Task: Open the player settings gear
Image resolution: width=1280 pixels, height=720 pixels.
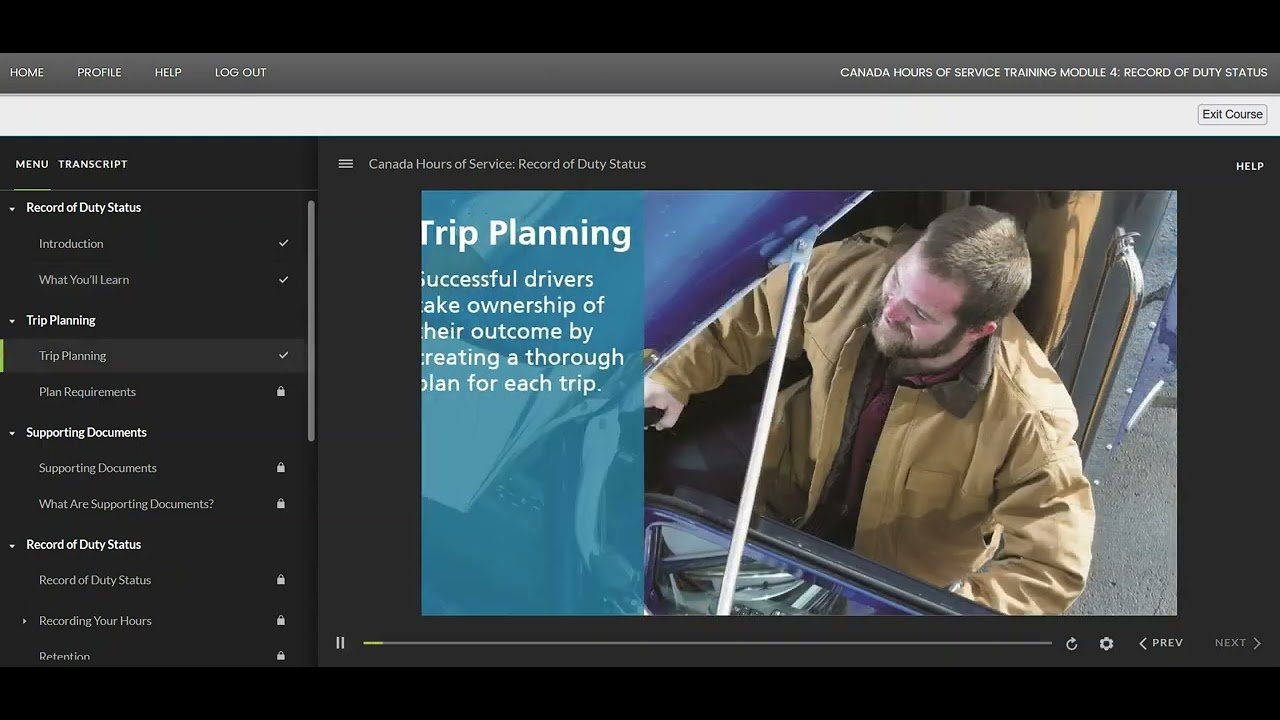Action: click(1106, 644)
